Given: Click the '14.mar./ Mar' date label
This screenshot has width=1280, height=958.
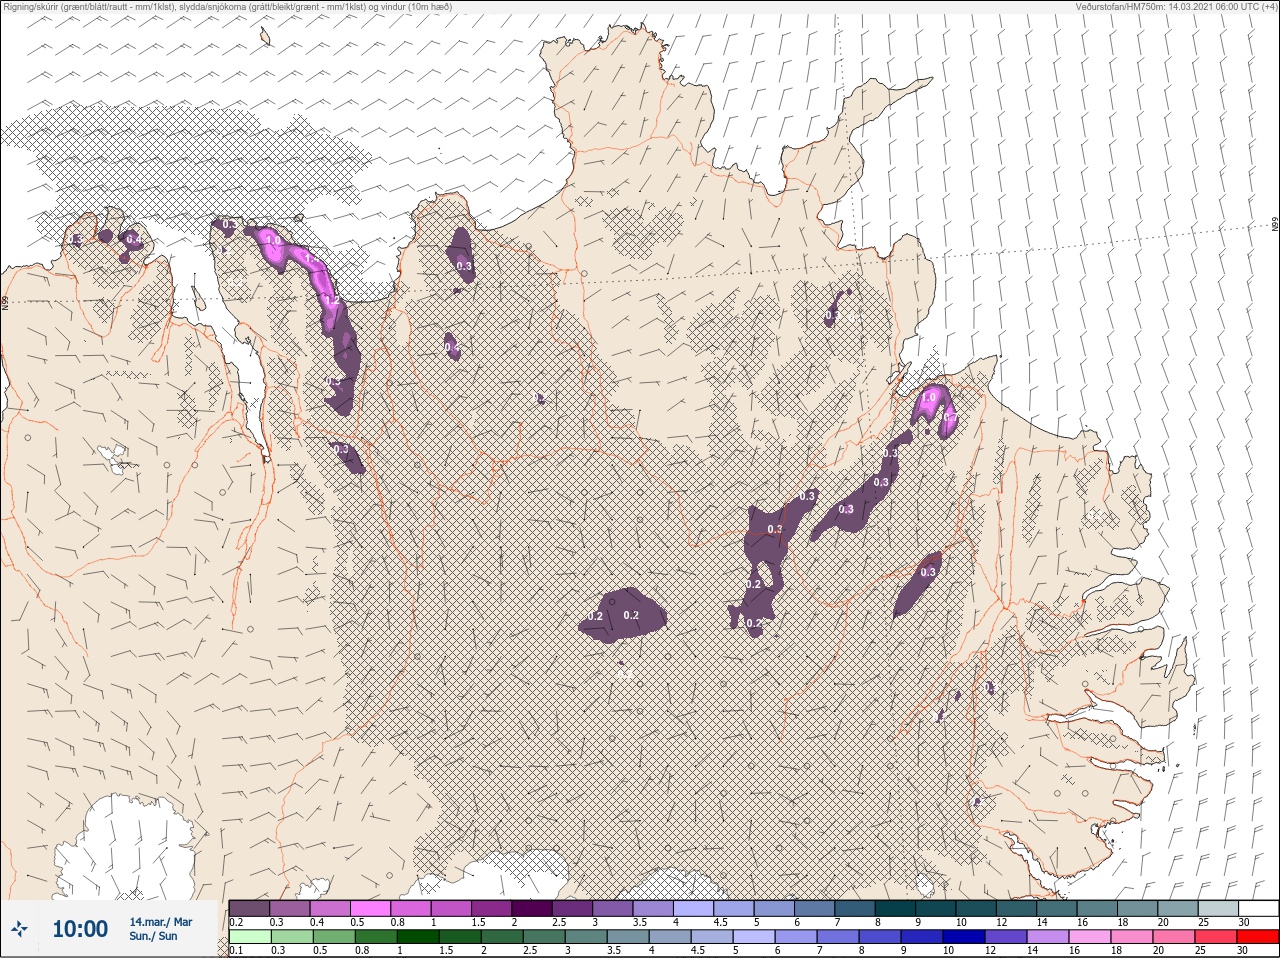Looking at the screenshot, I should tap(160, 922).
